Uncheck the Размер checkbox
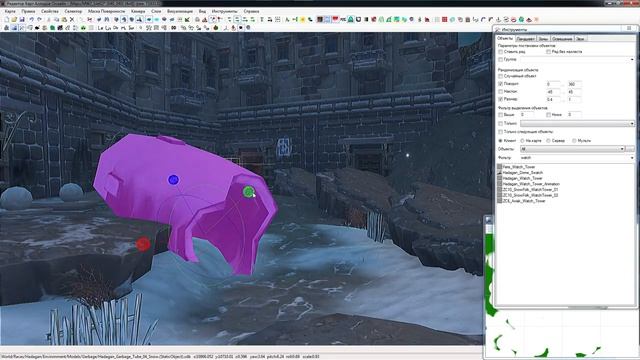Screen dimensions: 640x360 coord(500,99)
